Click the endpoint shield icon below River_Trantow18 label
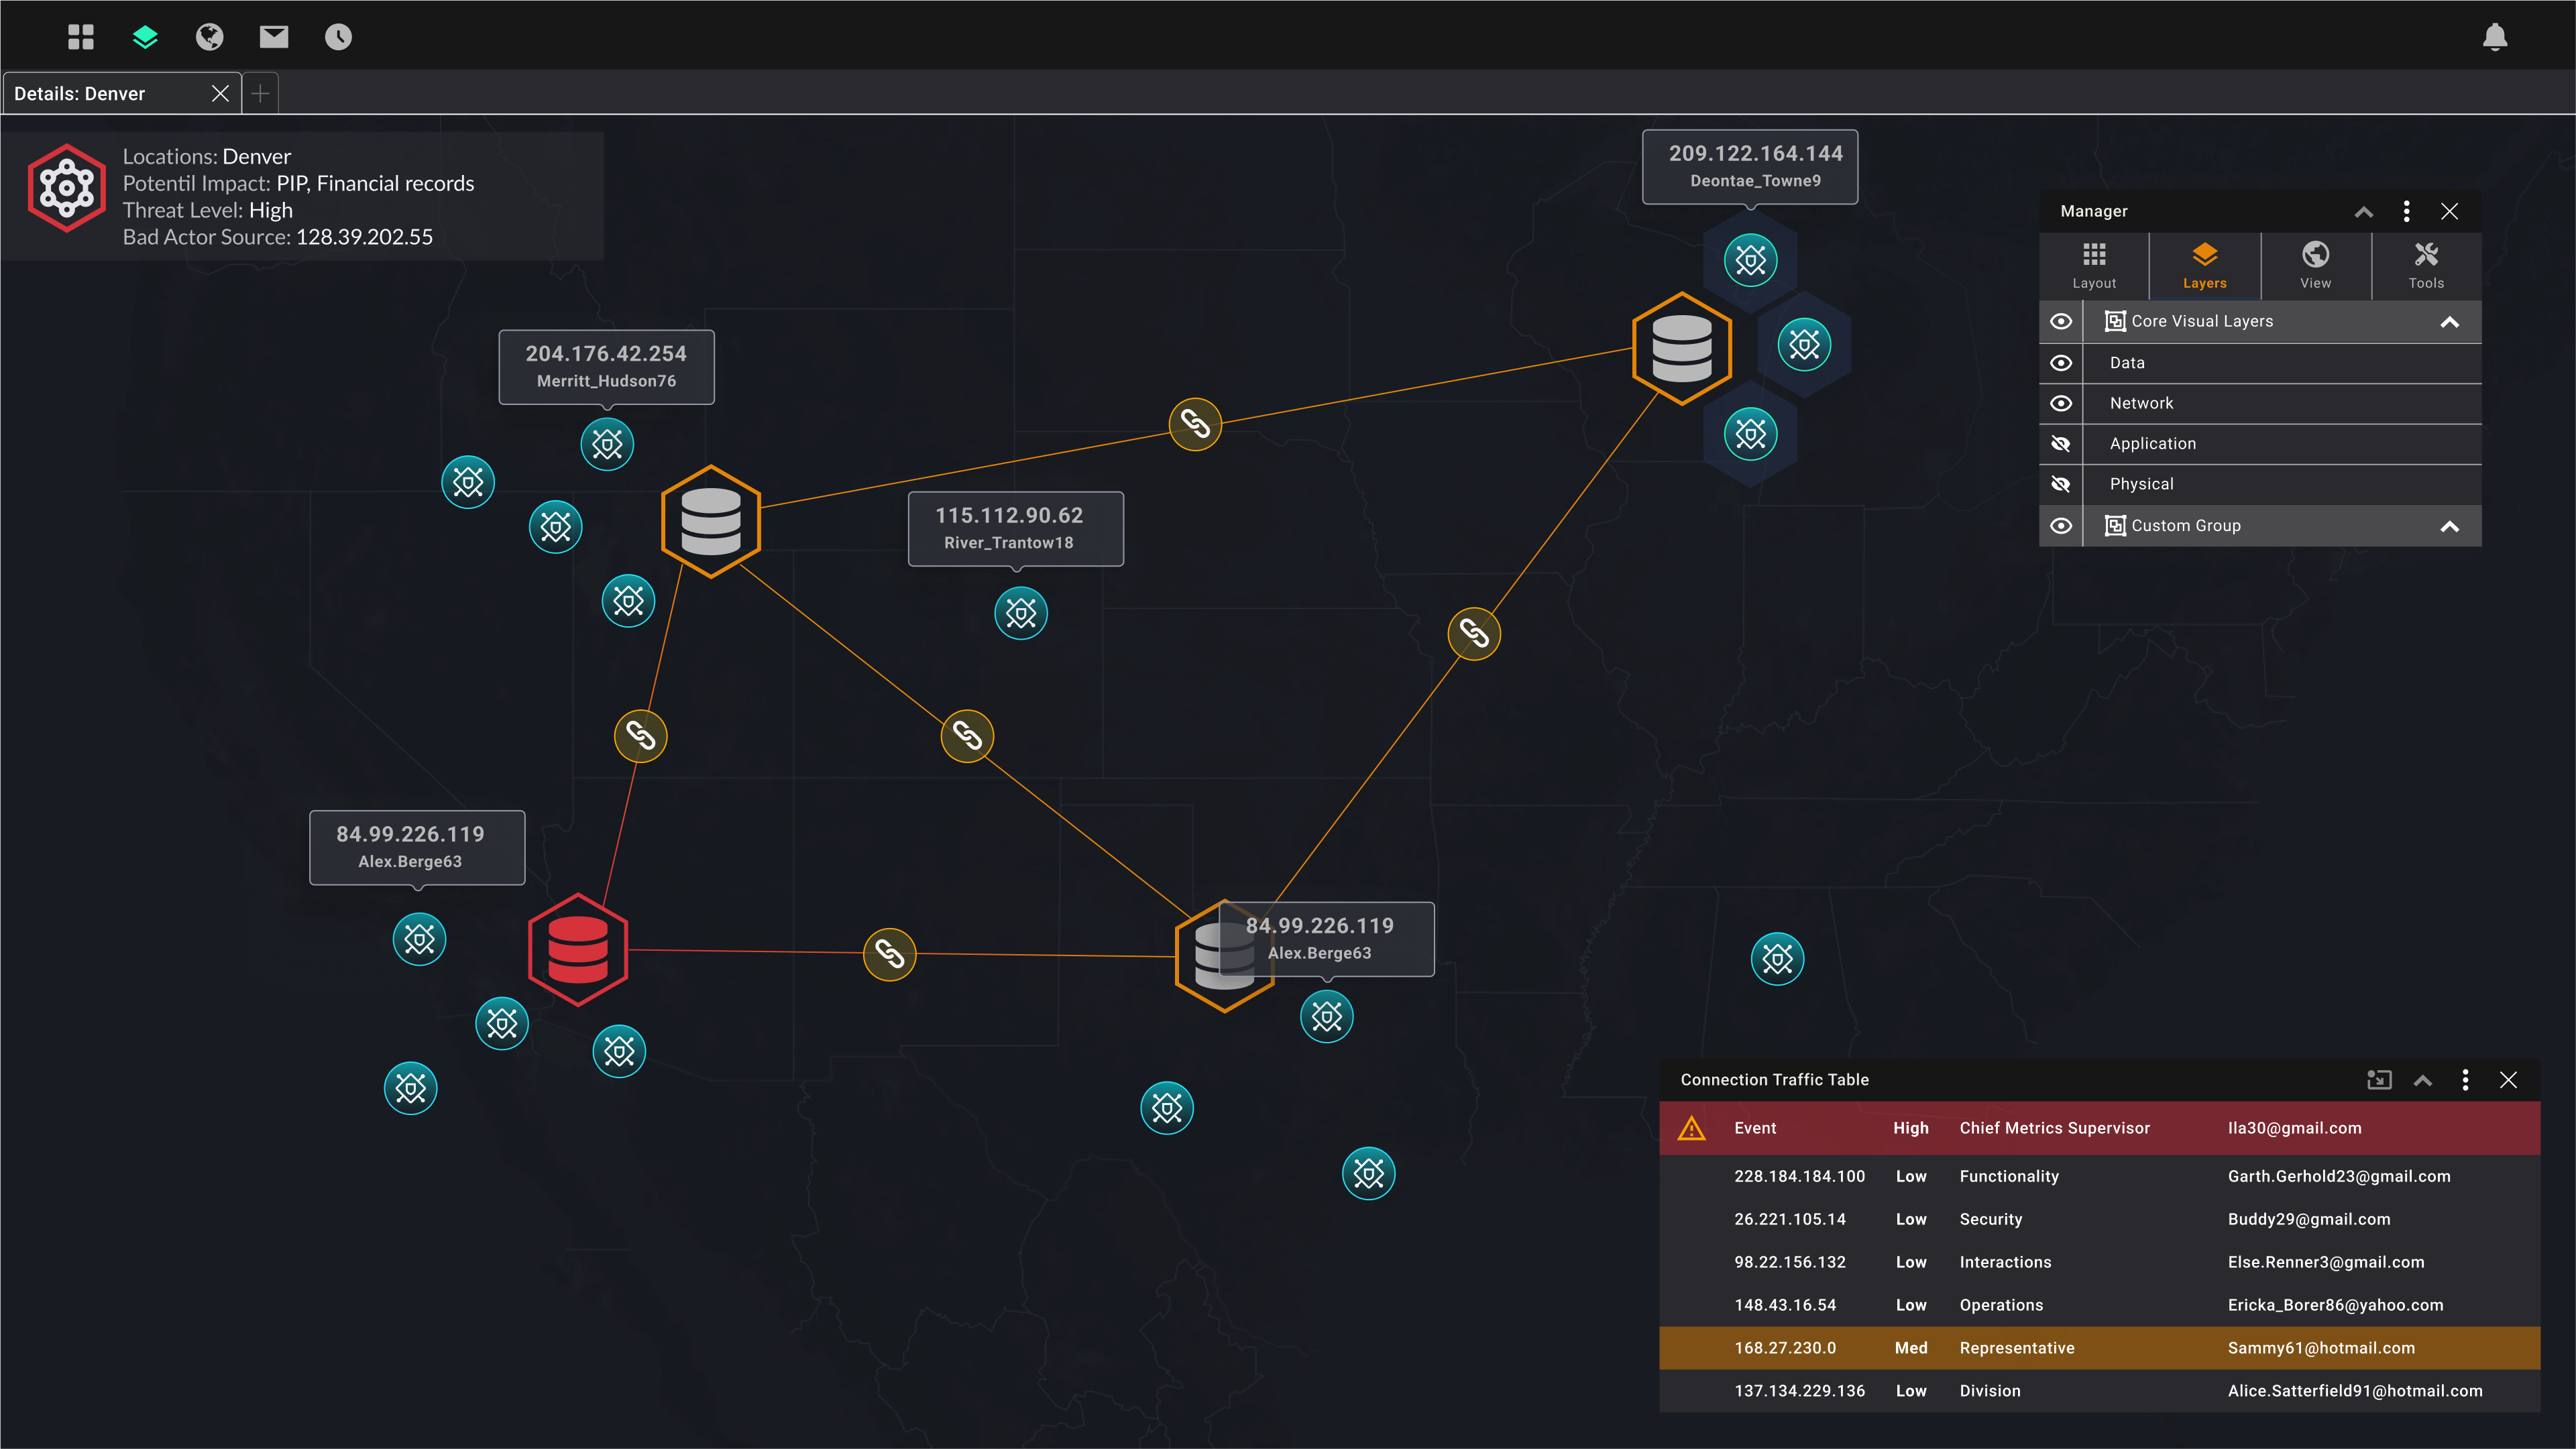 1021,613
